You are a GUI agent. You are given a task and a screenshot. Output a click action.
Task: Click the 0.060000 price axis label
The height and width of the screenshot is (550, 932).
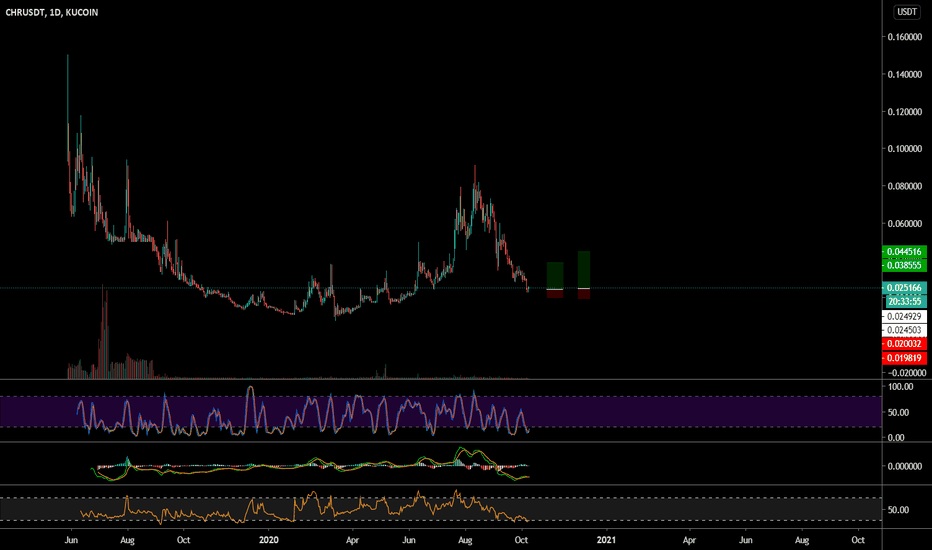(905, 224)
